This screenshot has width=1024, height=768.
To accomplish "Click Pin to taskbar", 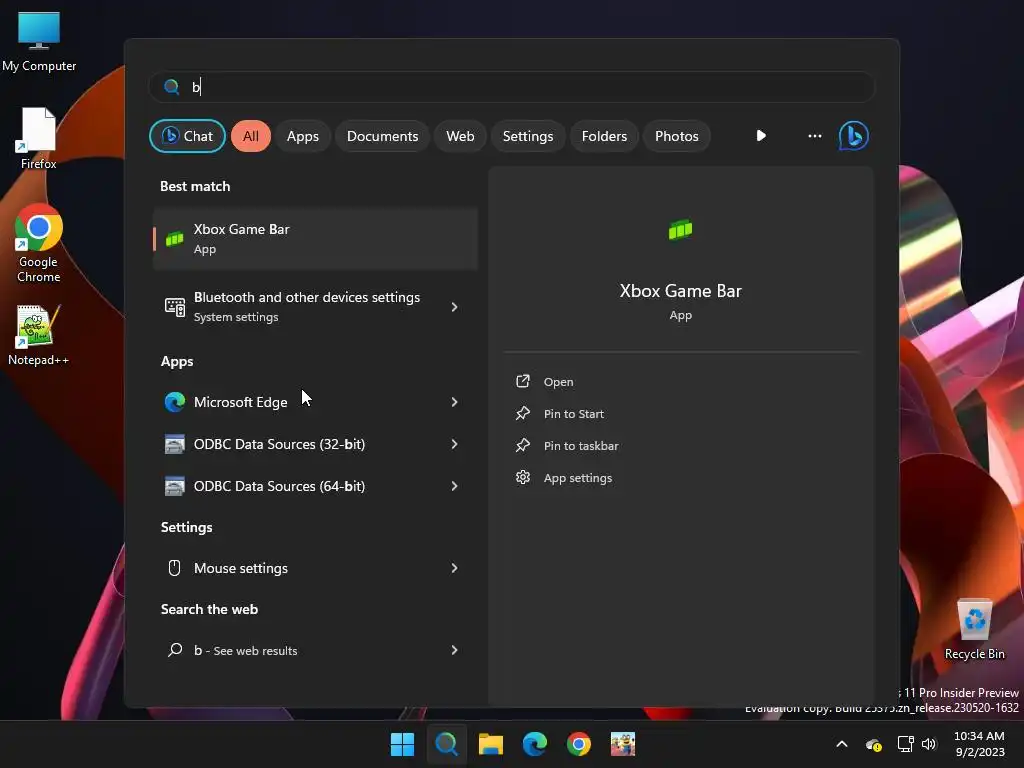I will [581, 446].
